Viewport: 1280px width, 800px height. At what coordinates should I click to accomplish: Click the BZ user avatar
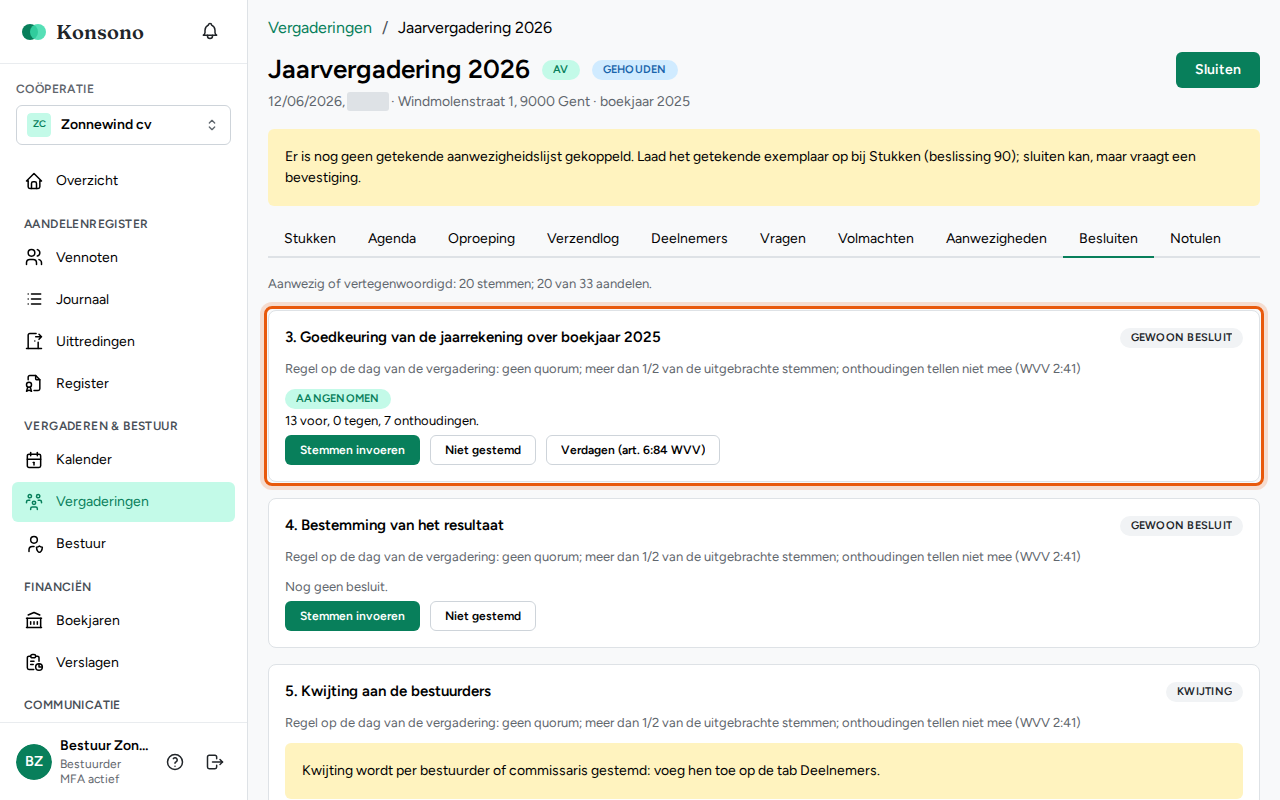(x=34, y=762)
